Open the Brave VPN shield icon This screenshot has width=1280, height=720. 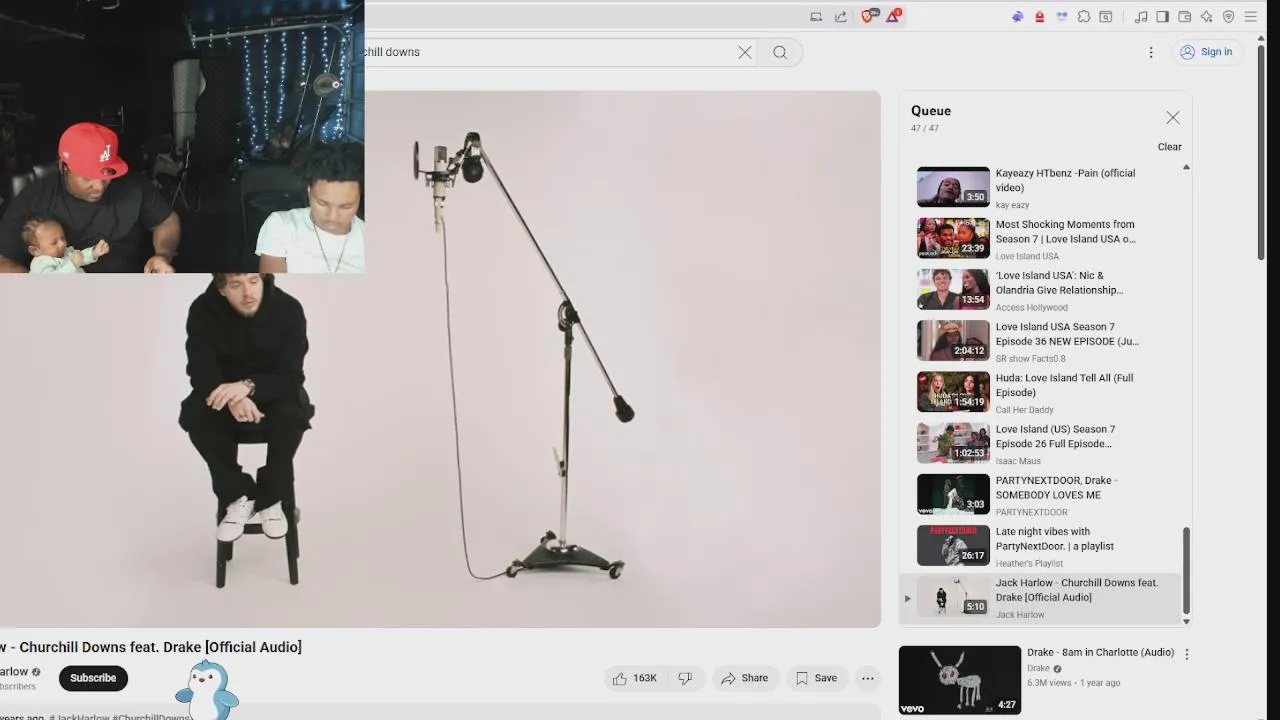1229,16
